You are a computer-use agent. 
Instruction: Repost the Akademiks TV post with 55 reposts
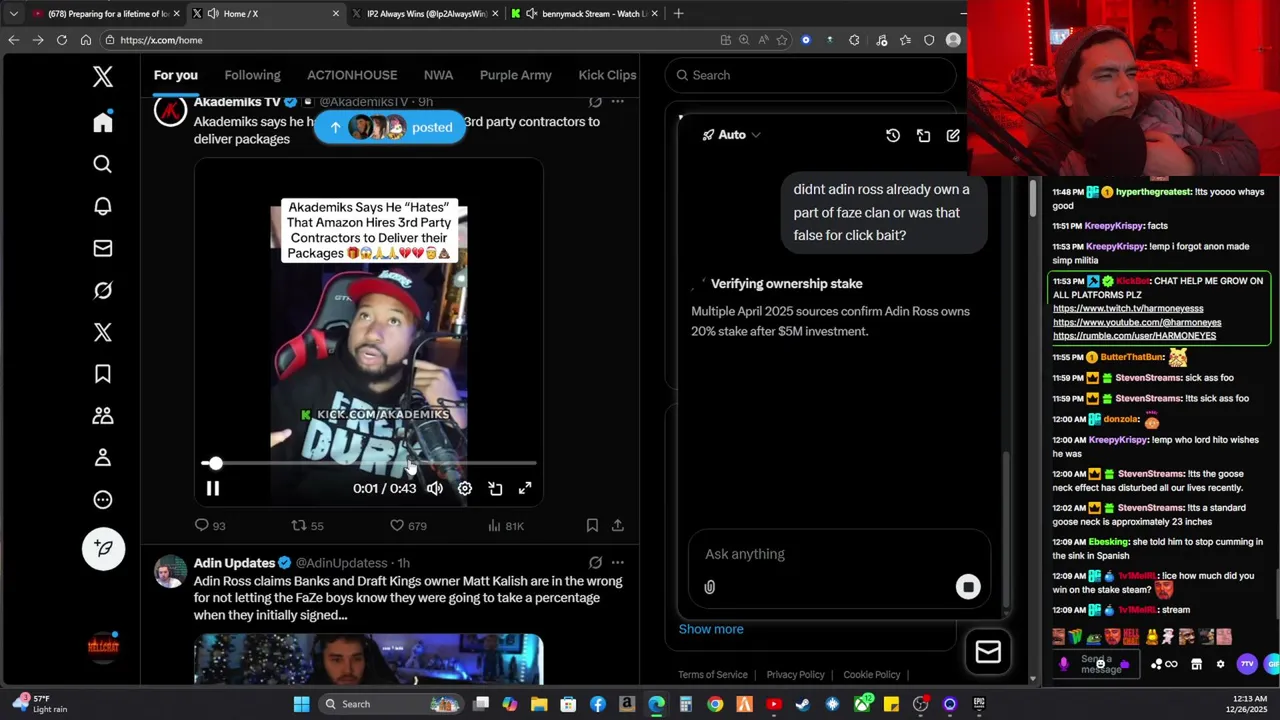click(x=298, y=525)
